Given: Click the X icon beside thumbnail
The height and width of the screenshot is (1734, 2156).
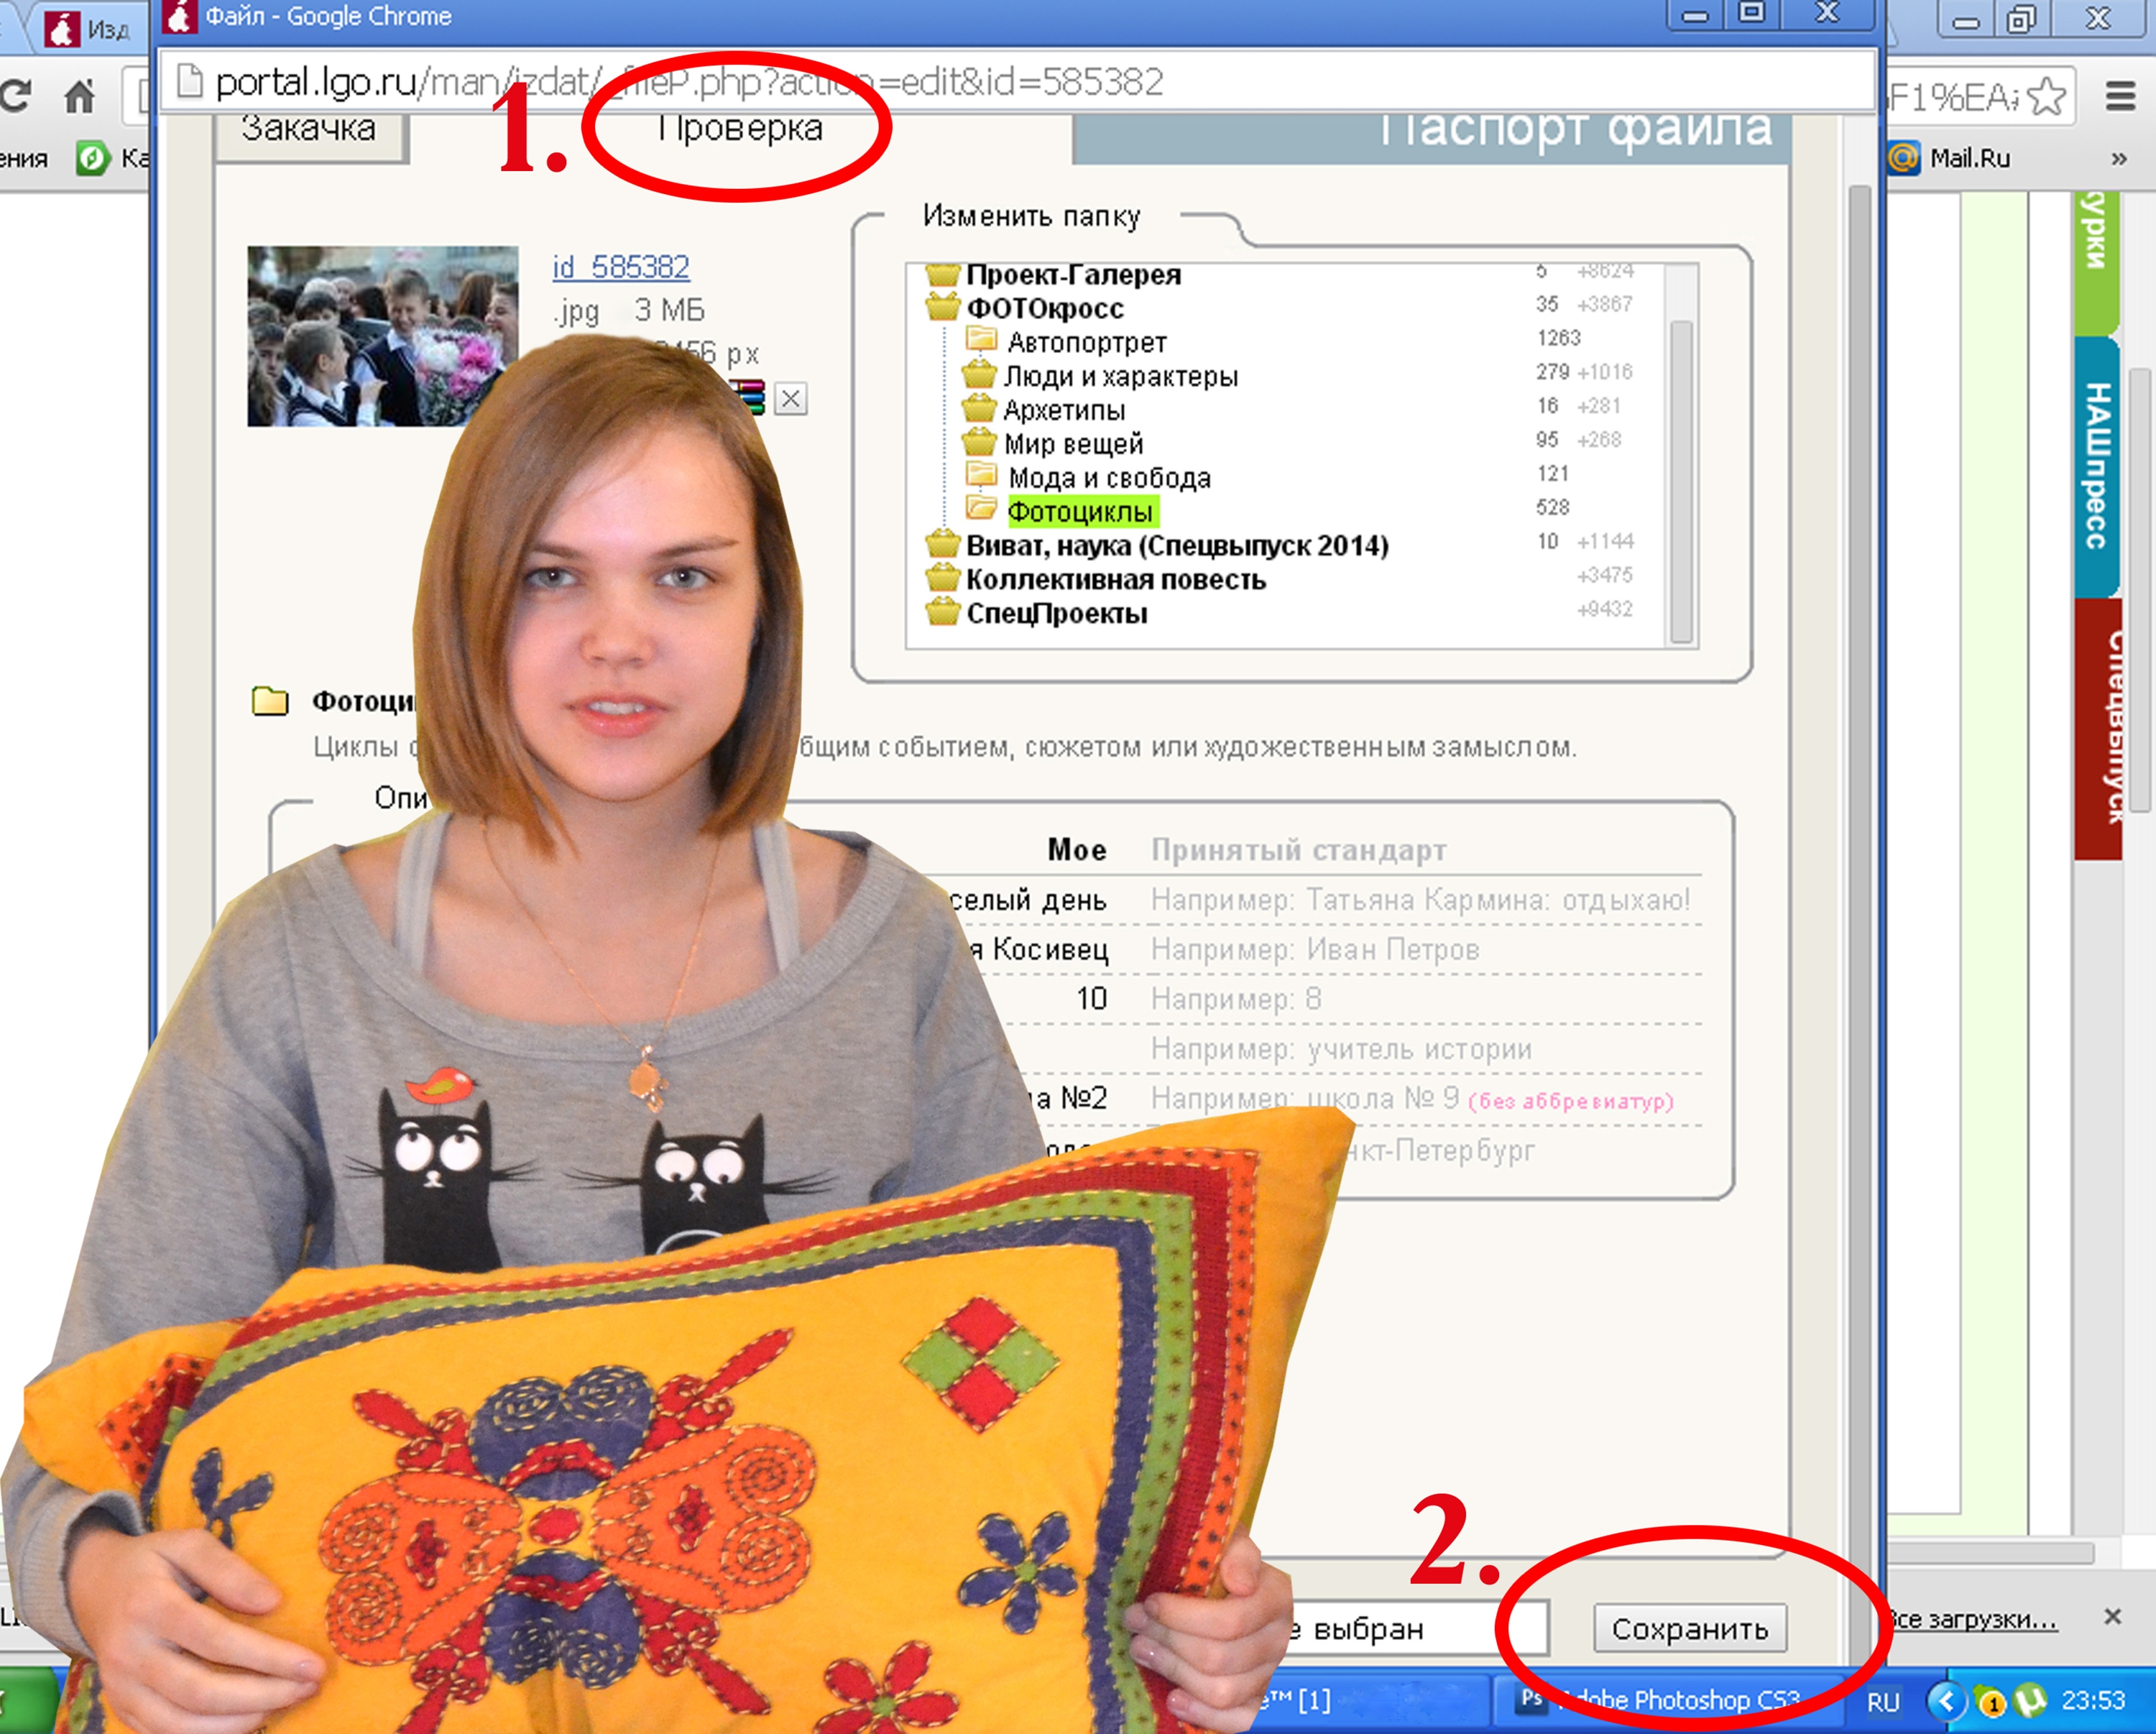Looking at the screenshot, I should pos(790,399).
